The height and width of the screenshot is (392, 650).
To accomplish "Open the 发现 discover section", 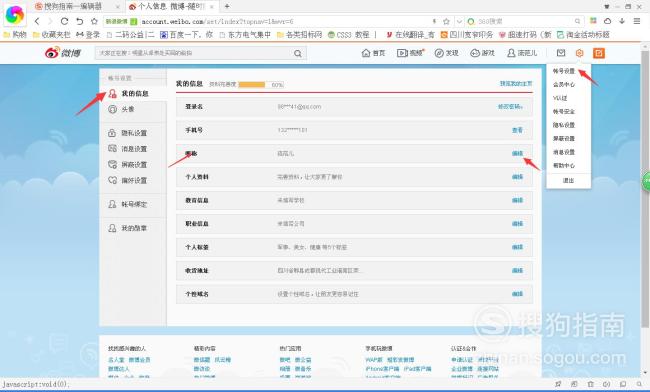I will (x=446, y=53).
